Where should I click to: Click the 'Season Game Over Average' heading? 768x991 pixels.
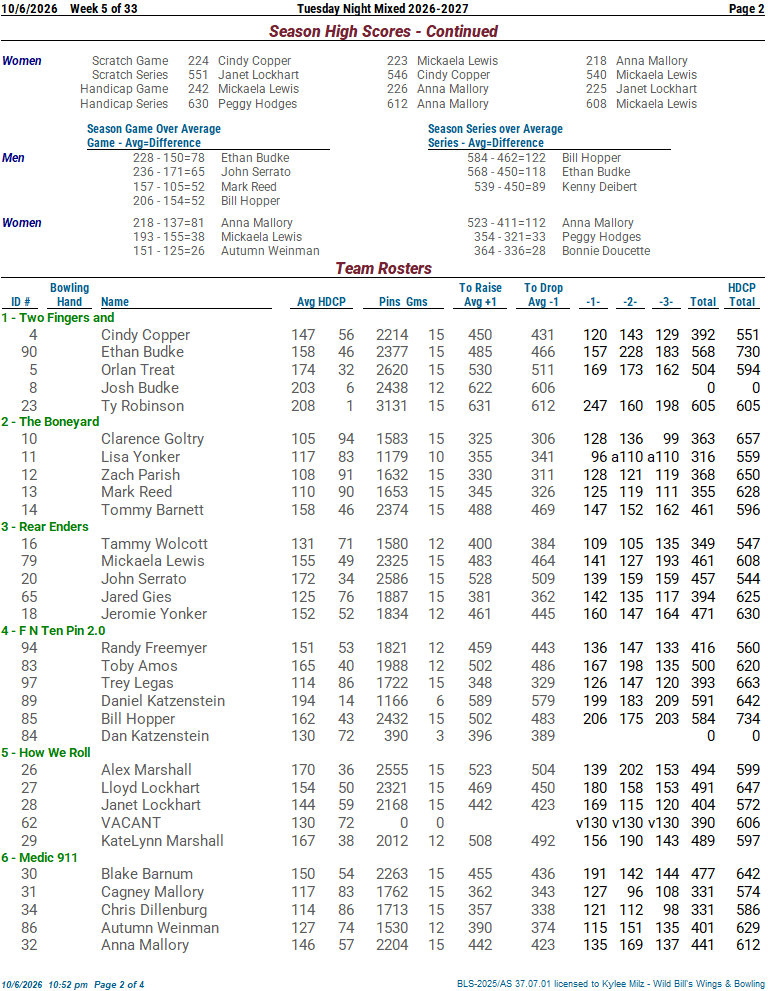pos(154,129)
